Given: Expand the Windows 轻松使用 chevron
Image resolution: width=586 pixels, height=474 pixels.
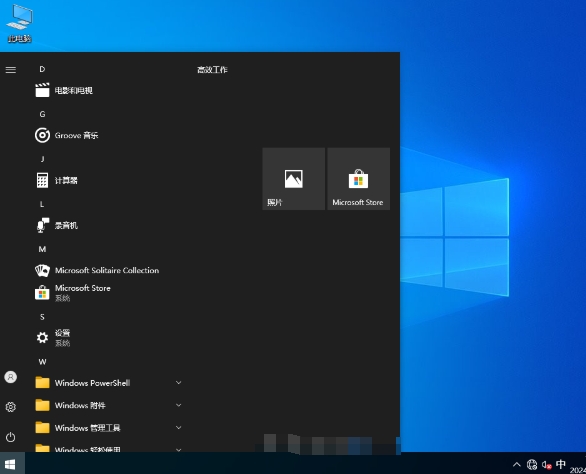Looking at the screenshot, I should coord(179,449).
